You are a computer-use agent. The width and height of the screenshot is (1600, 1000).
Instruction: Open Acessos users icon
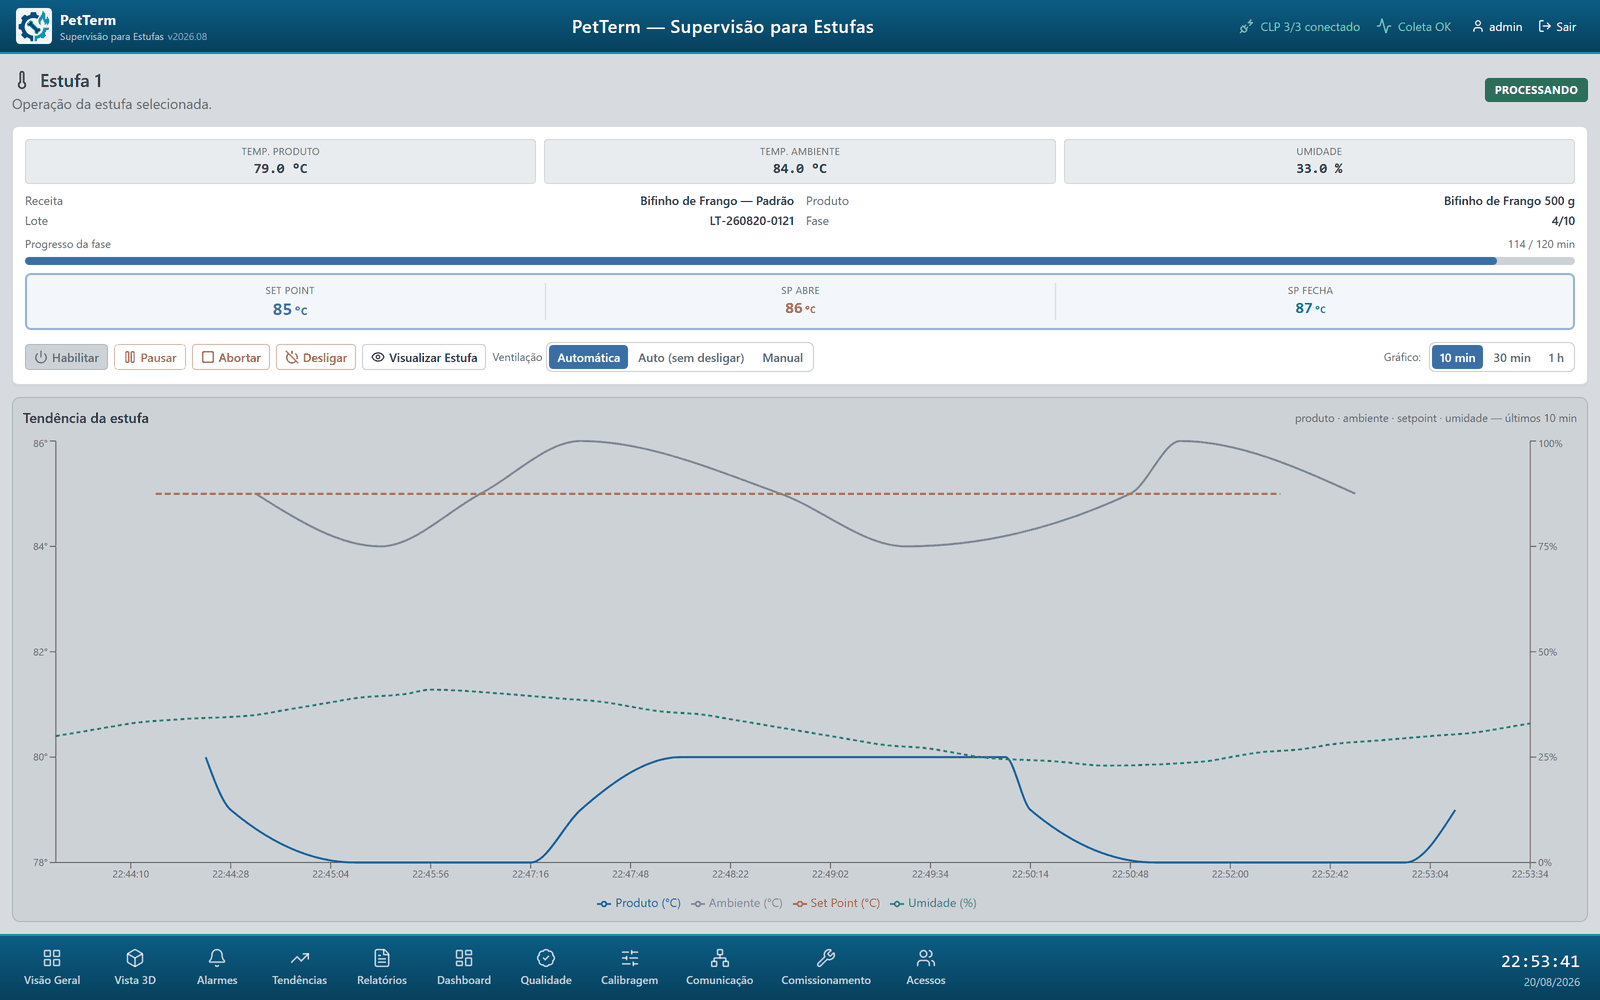926,958
